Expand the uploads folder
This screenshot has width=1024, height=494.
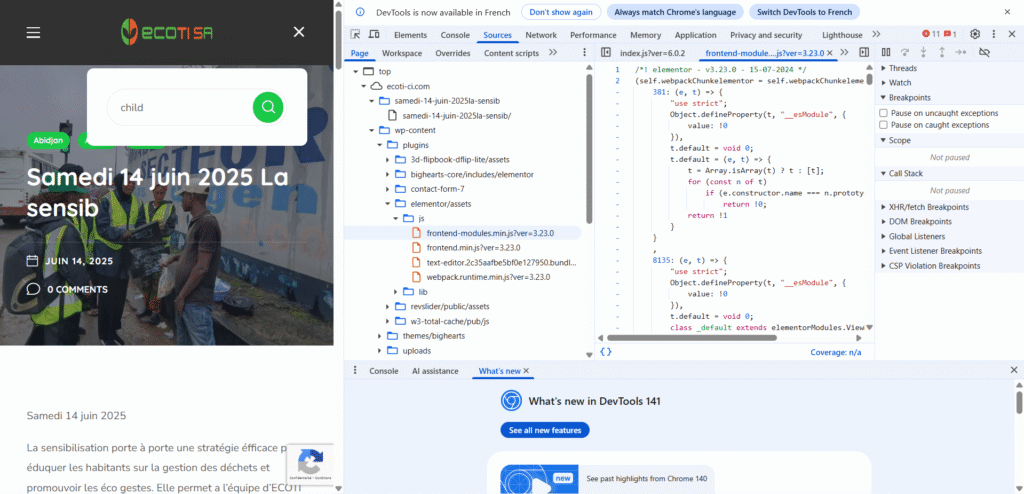coord(417,351)
